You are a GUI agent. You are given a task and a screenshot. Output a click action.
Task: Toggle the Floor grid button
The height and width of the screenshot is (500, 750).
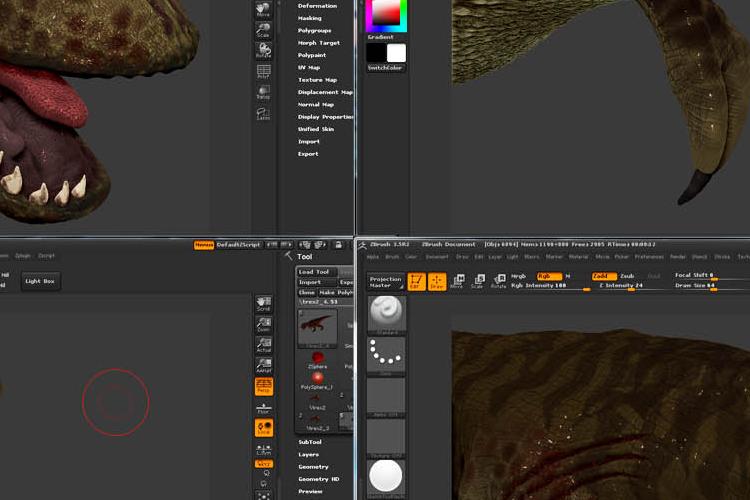264,407
